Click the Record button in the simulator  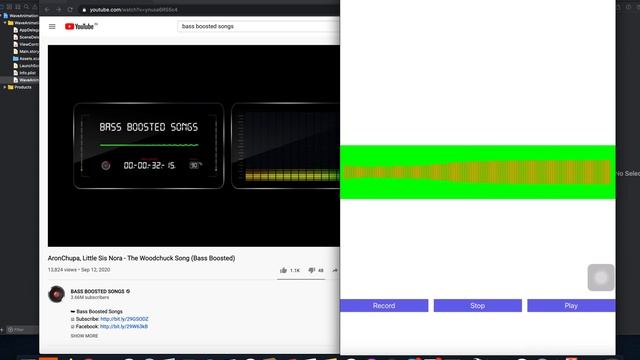tap(384, 306)
